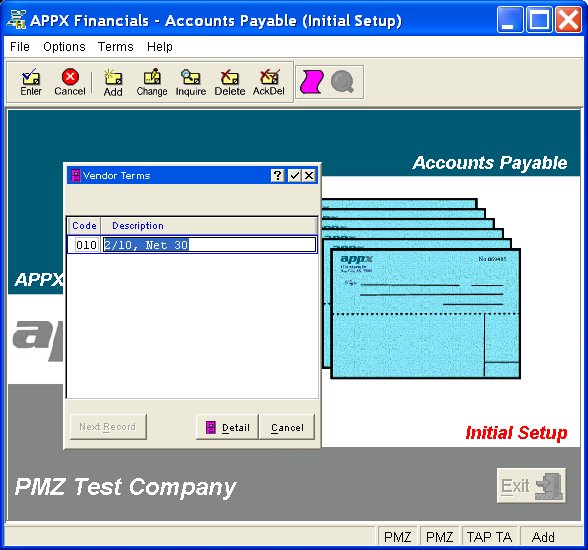Close the Vendor Terms dialog
This screenshot has height=550, width=588.
click(309, 175)
